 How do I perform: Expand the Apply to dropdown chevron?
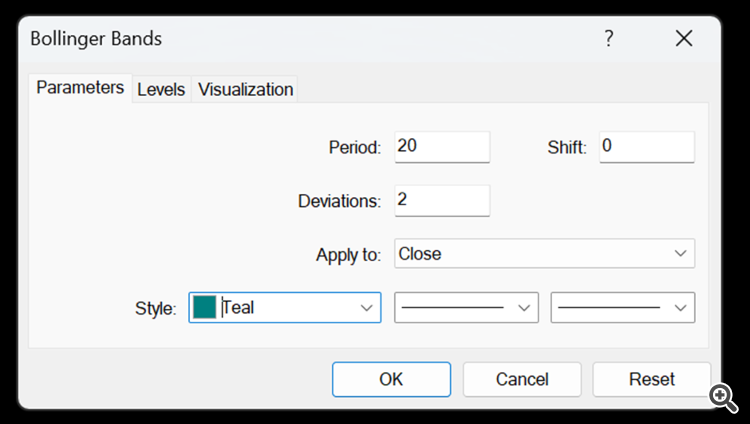click(680, 254)
